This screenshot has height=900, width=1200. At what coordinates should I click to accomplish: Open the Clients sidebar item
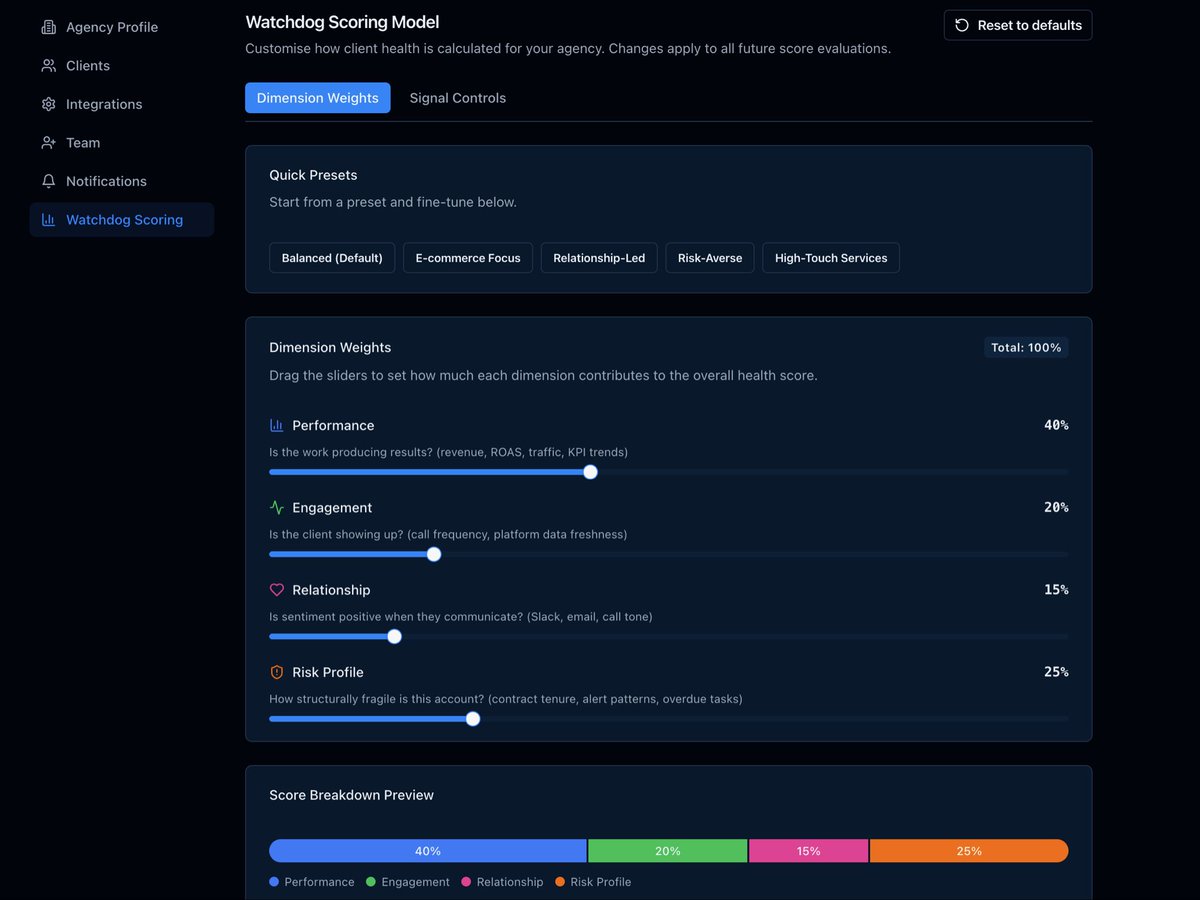122,66
